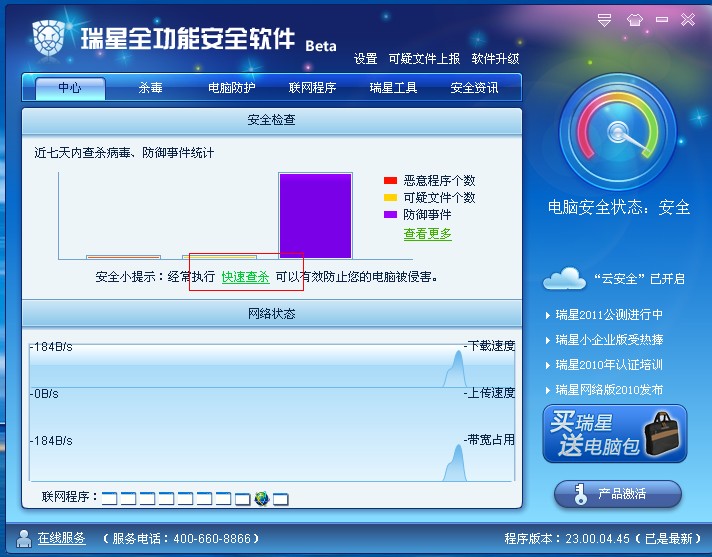Open 可疑文件上报 in the top menu
The width and height of the screenshot is (712, 557).
424,59
